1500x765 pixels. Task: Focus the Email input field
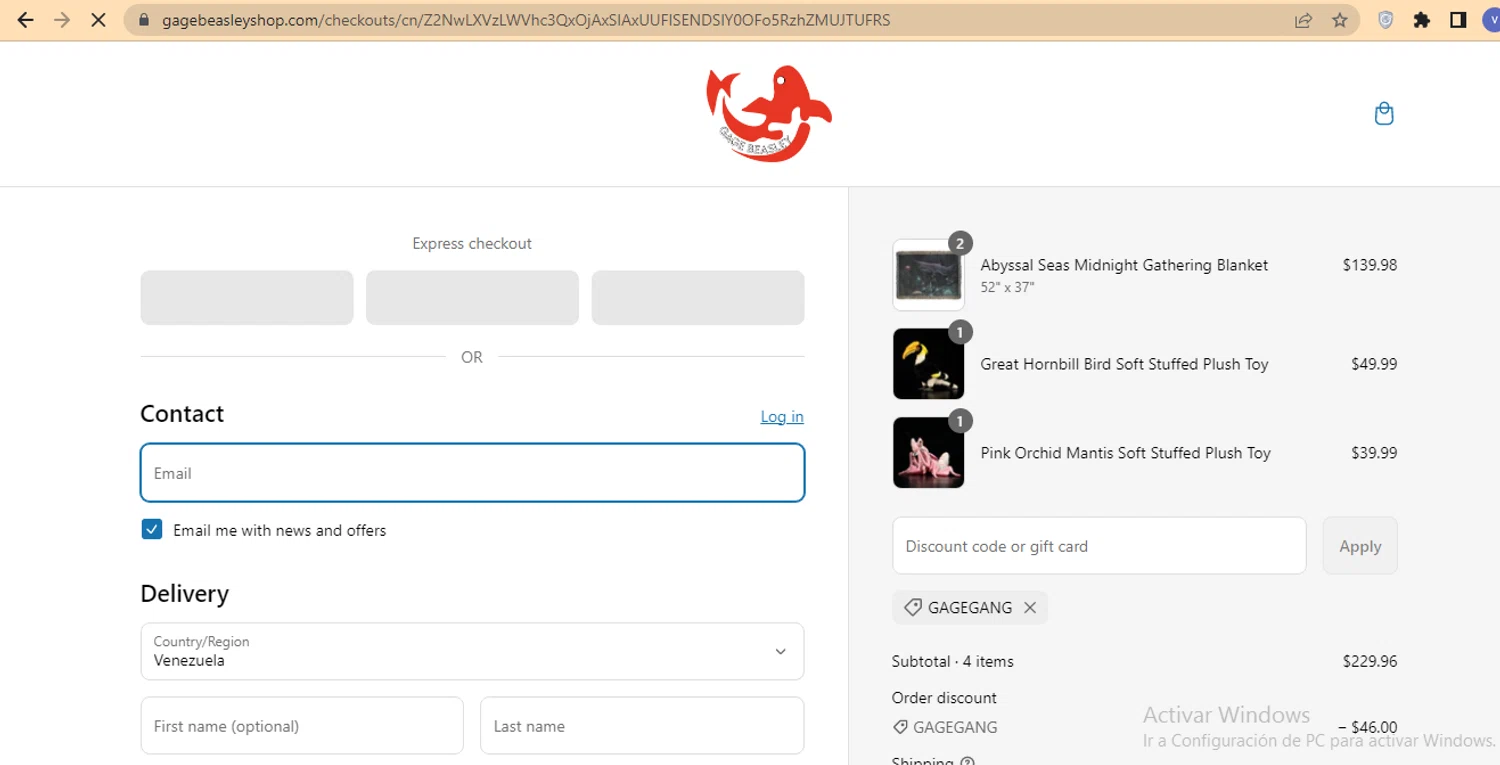point(472,473)
